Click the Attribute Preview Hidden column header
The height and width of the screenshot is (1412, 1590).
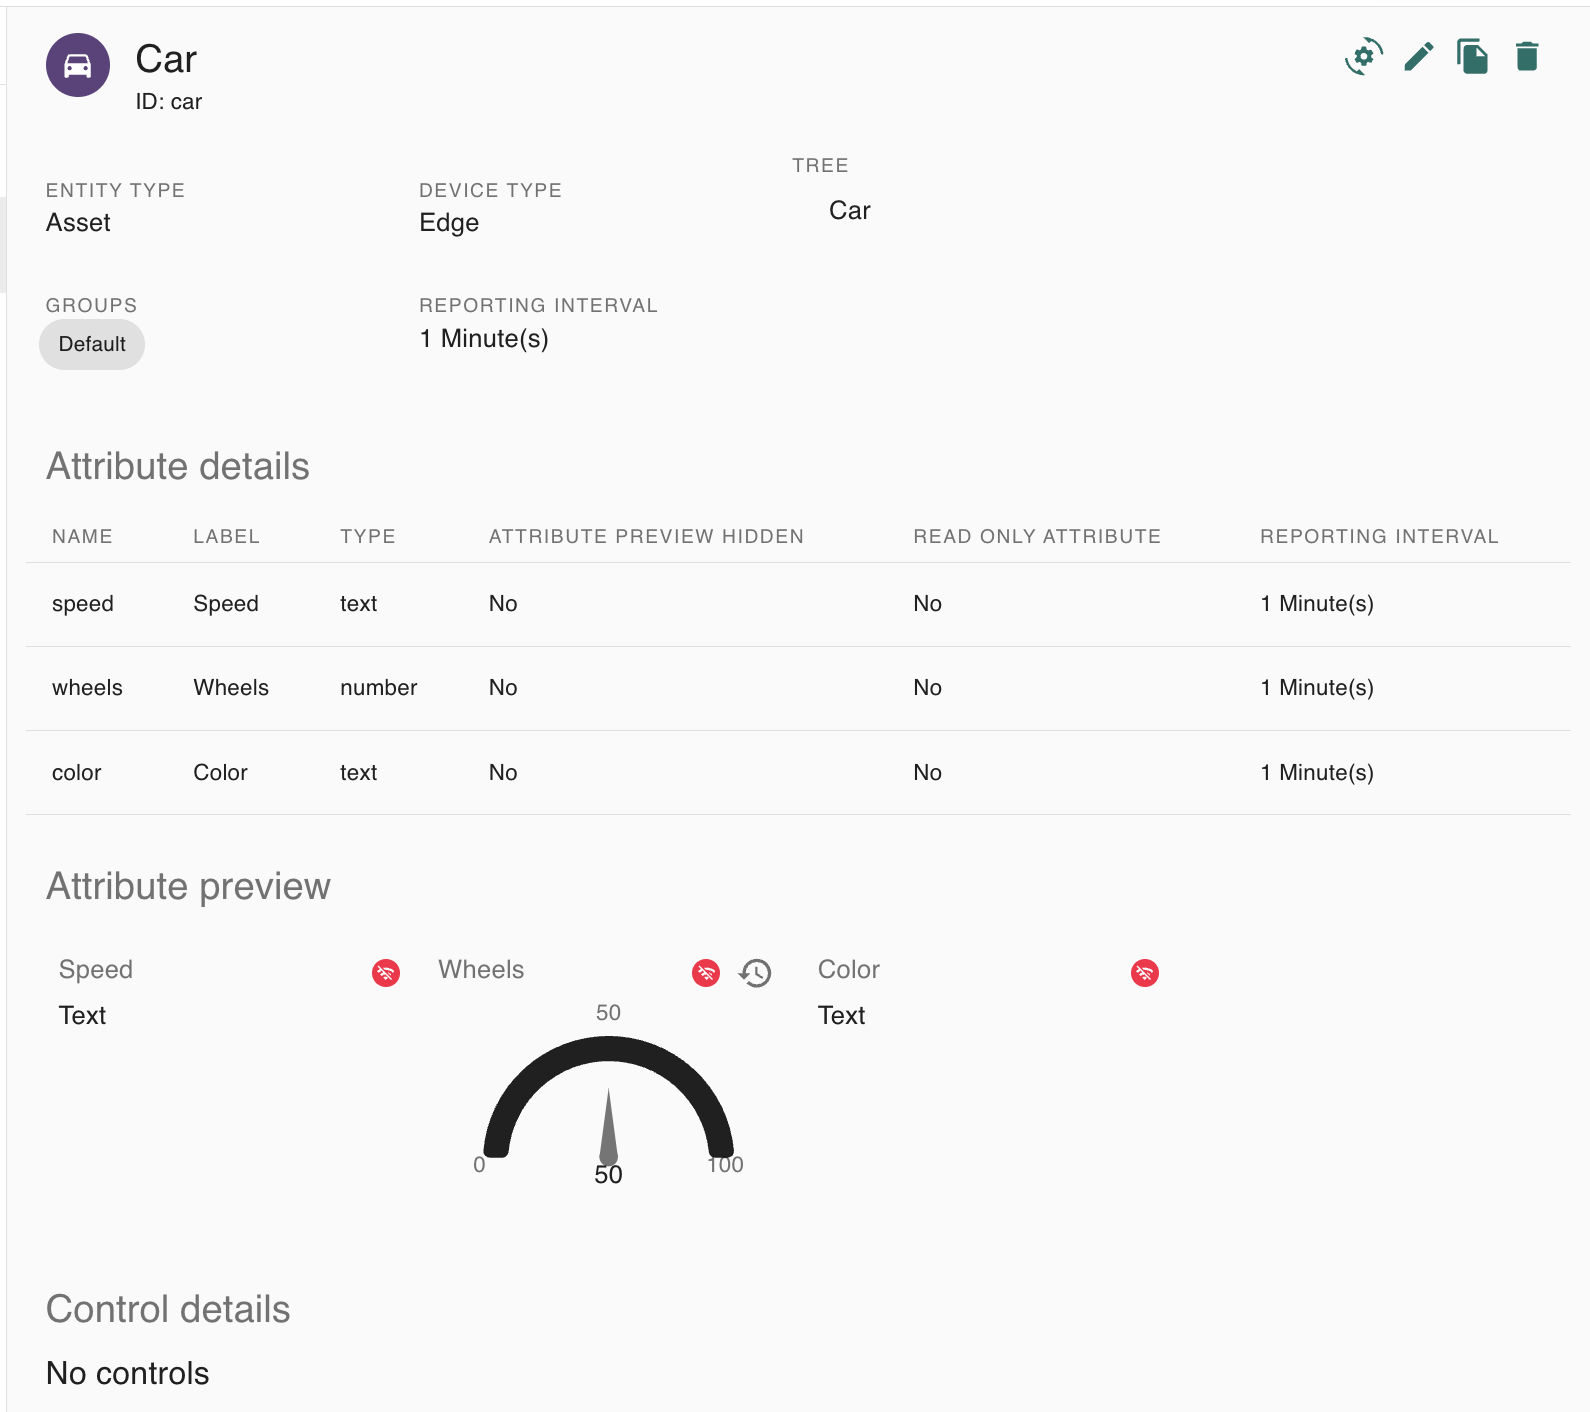tap(646, 536)
